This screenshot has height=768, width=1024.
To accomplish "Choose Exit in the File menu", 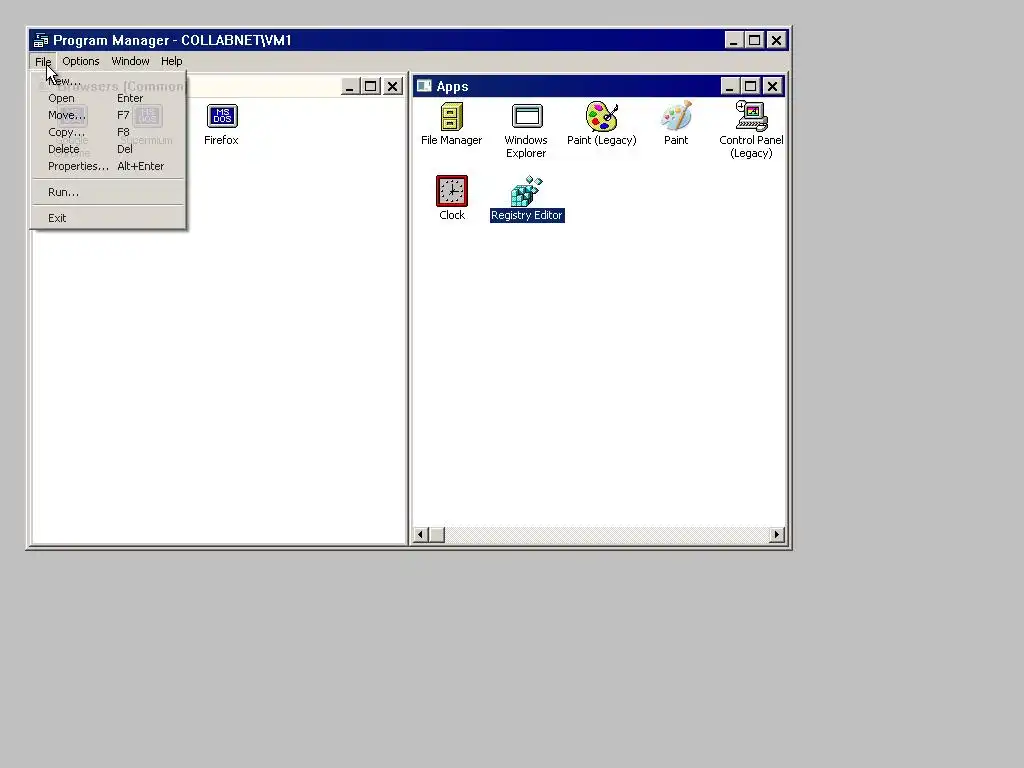I will pos(108,218).
